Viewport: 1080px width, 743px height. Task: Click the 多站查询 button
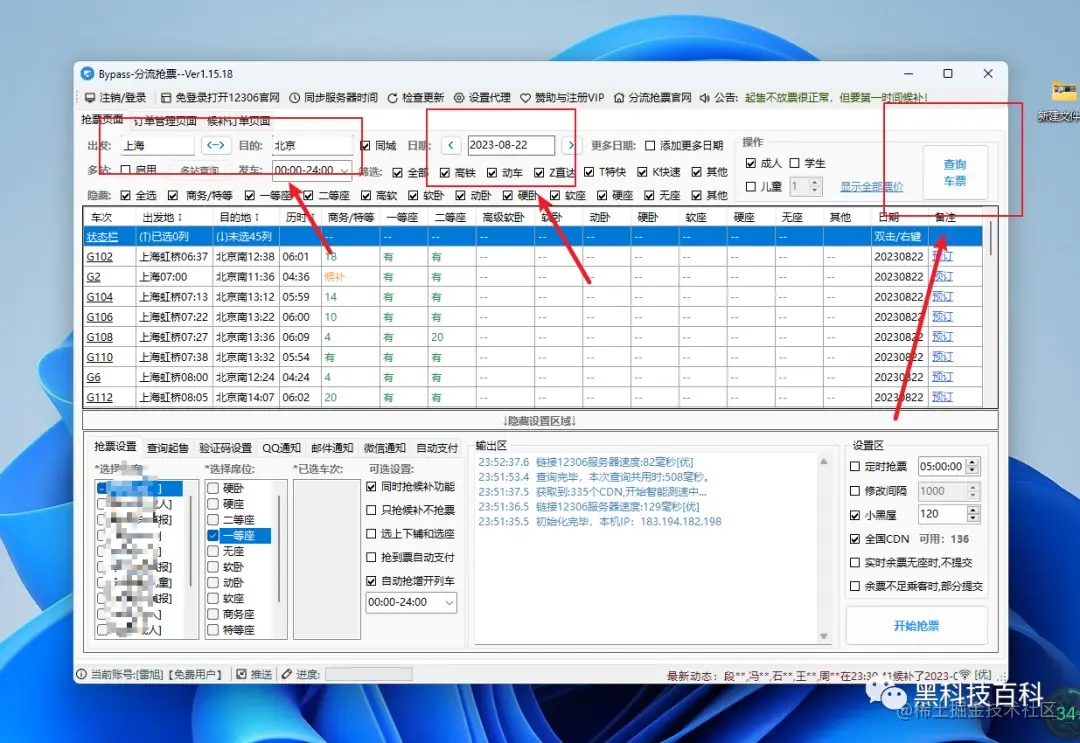point(199,170)
